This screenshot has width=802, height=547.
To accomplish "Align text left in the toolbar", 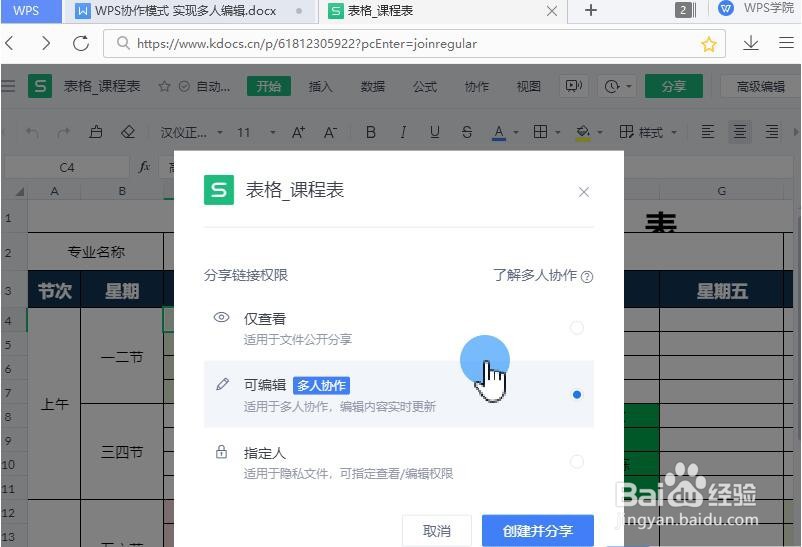I will (707, 132).
